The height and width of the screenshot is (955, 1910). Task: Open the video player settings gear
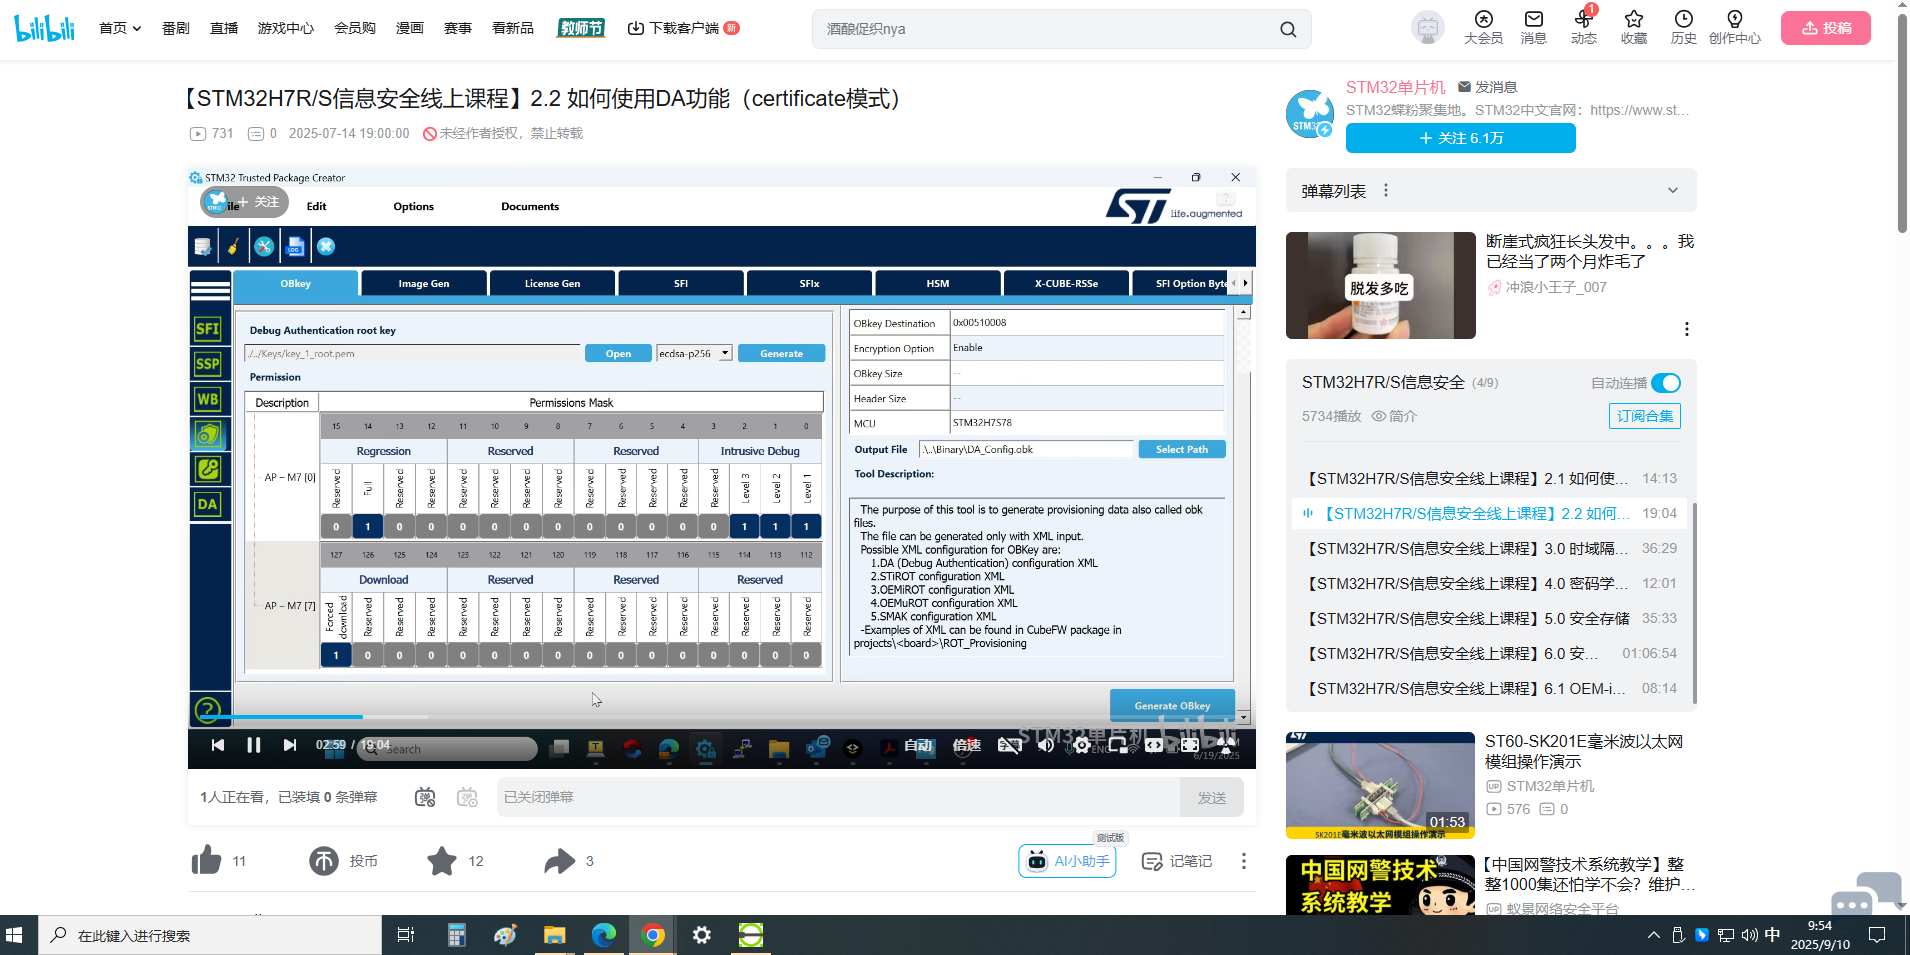pyautogui.click(x=1082, y=745)
